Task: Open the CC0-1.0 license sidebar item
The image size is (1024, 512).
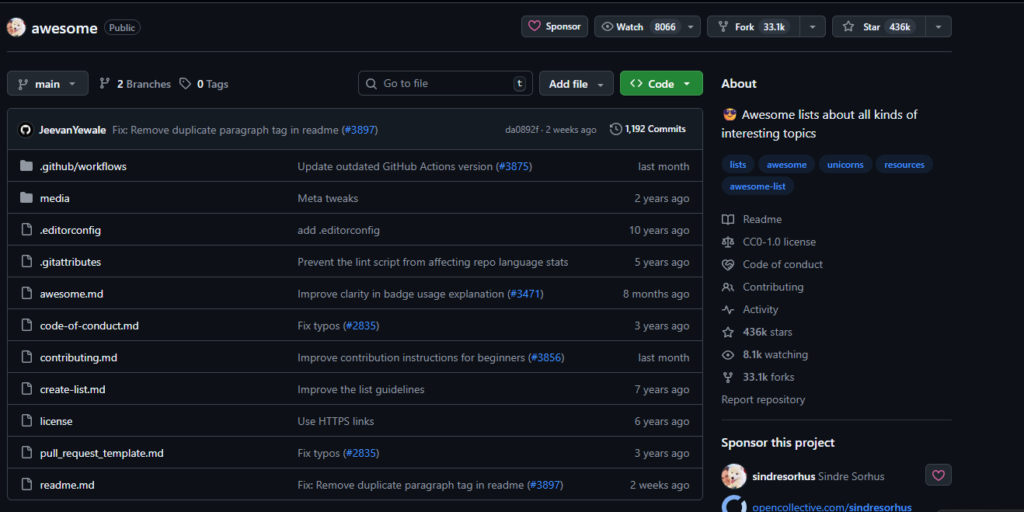Action: [x=779, y=242]
